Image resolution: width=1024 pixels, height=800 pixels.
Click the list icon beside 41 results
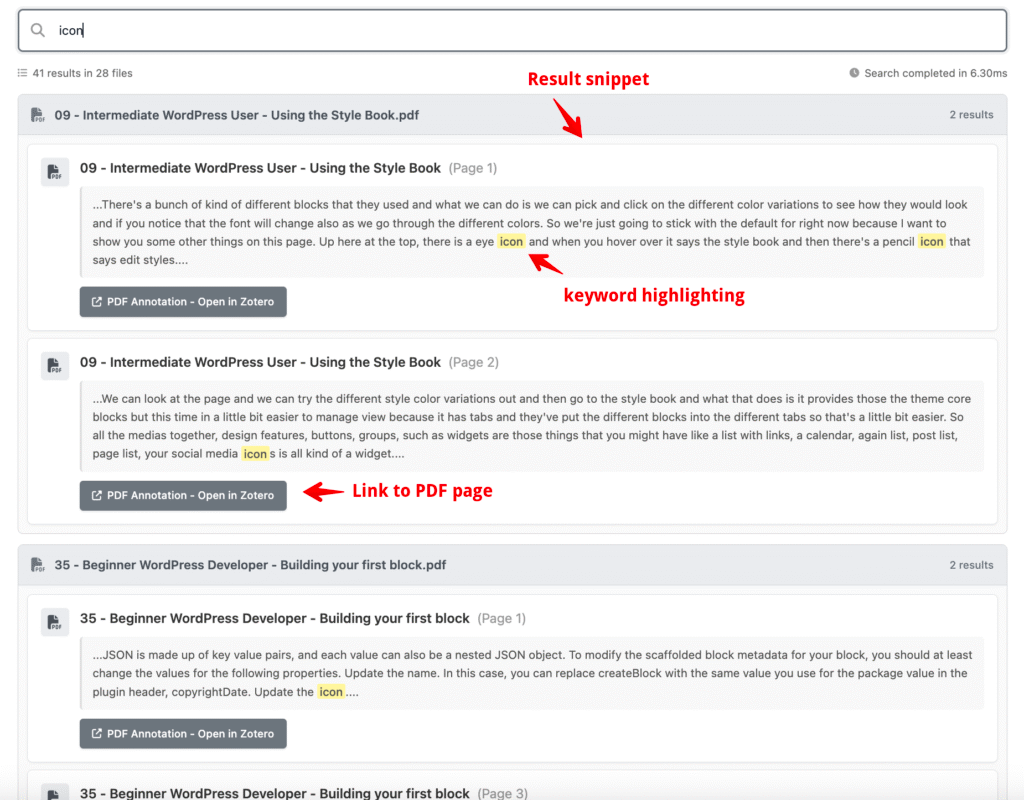pos(22,73)
